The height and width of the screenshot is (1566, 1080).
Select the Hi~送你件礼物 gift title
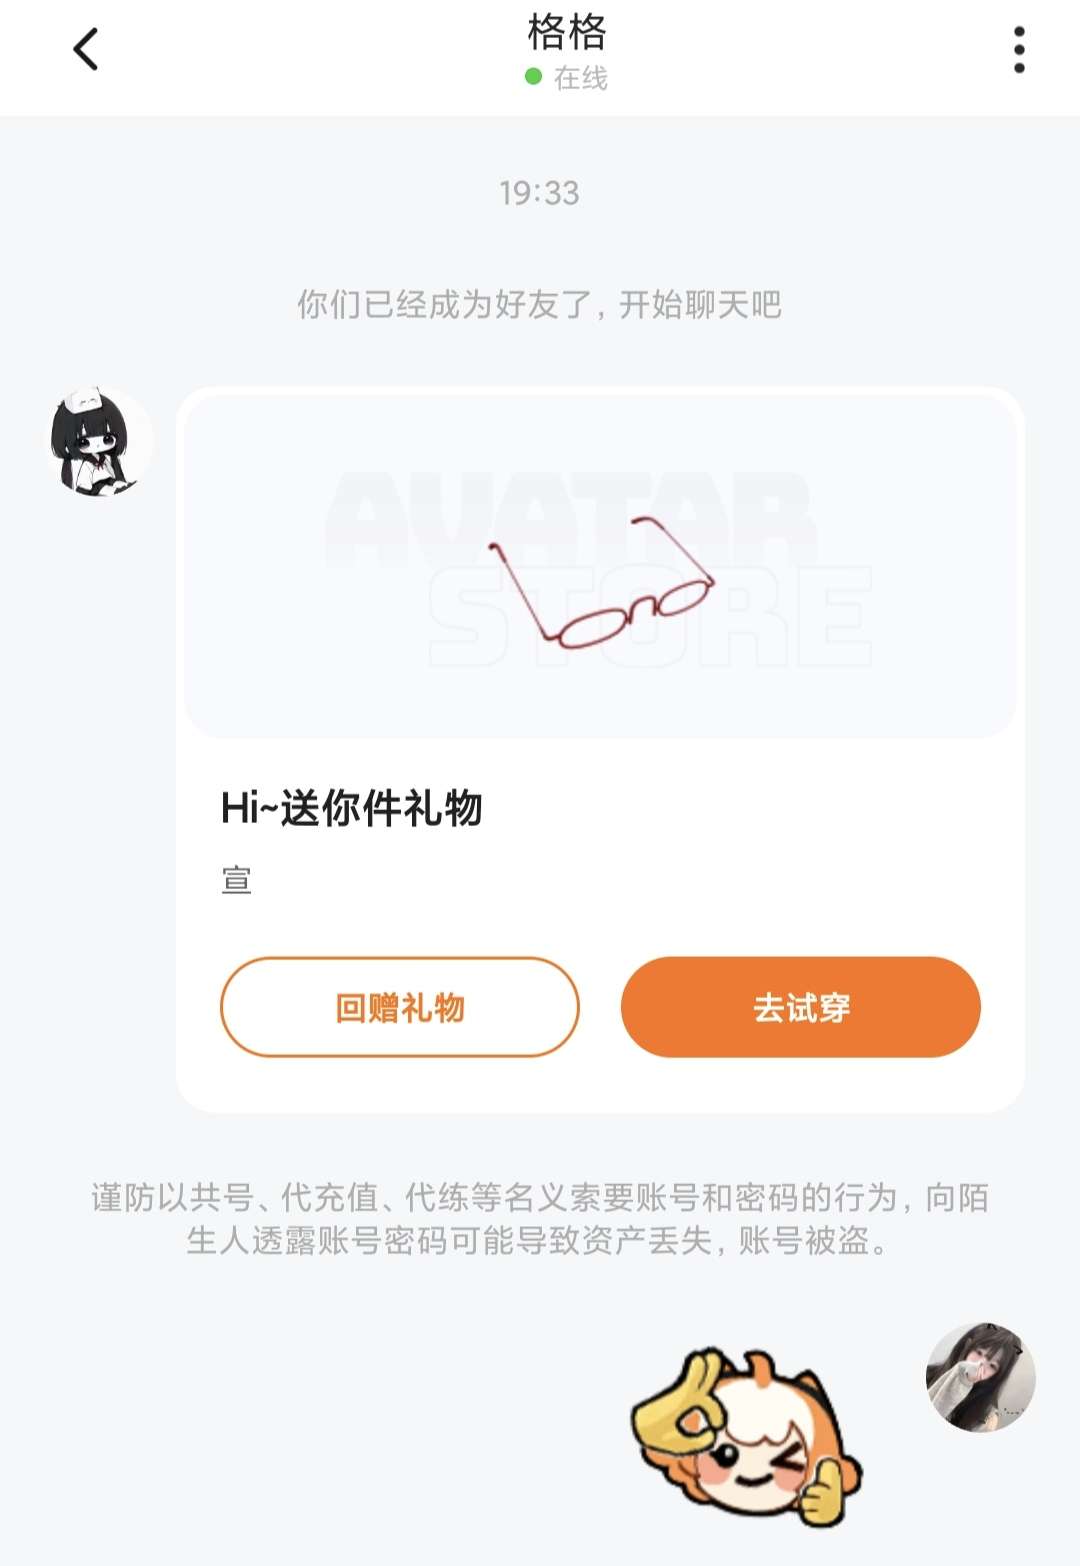pyautogui.click(x=352, y=808)
